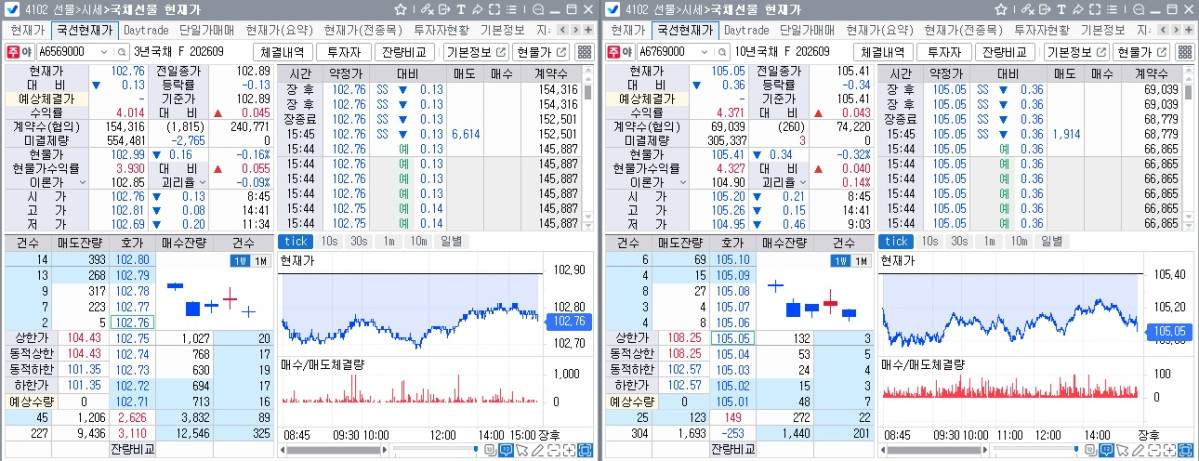The width and height of the screenshot is (1199, 461).
Task: Expand 괴리율 dropdown in 10년국채 window
Action: (801, 183)
